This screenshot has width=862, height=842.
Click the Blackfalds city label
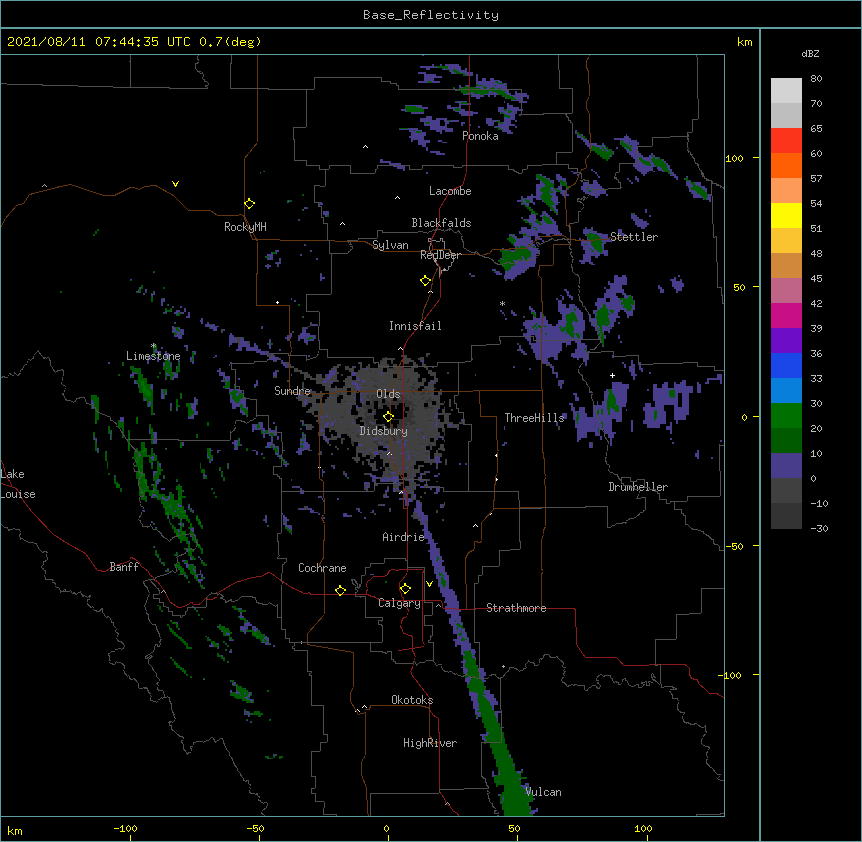(441, 223)
